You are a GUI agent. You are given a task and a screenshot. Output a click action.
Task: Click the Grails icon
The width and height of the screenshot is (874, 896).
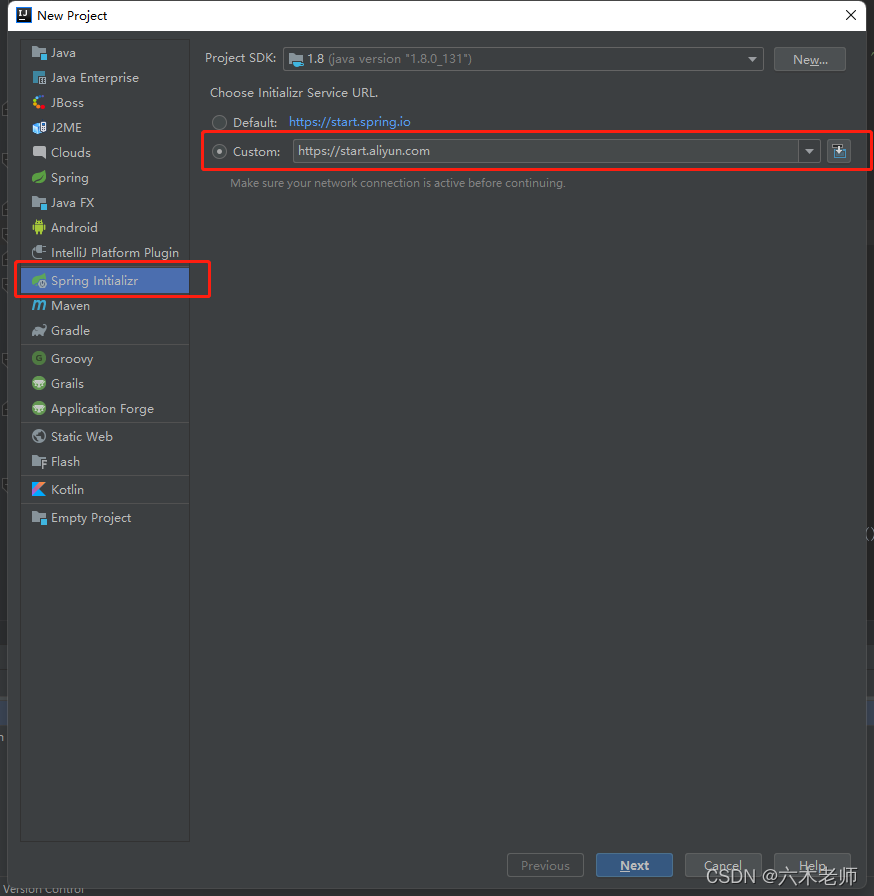coord(39,383)
